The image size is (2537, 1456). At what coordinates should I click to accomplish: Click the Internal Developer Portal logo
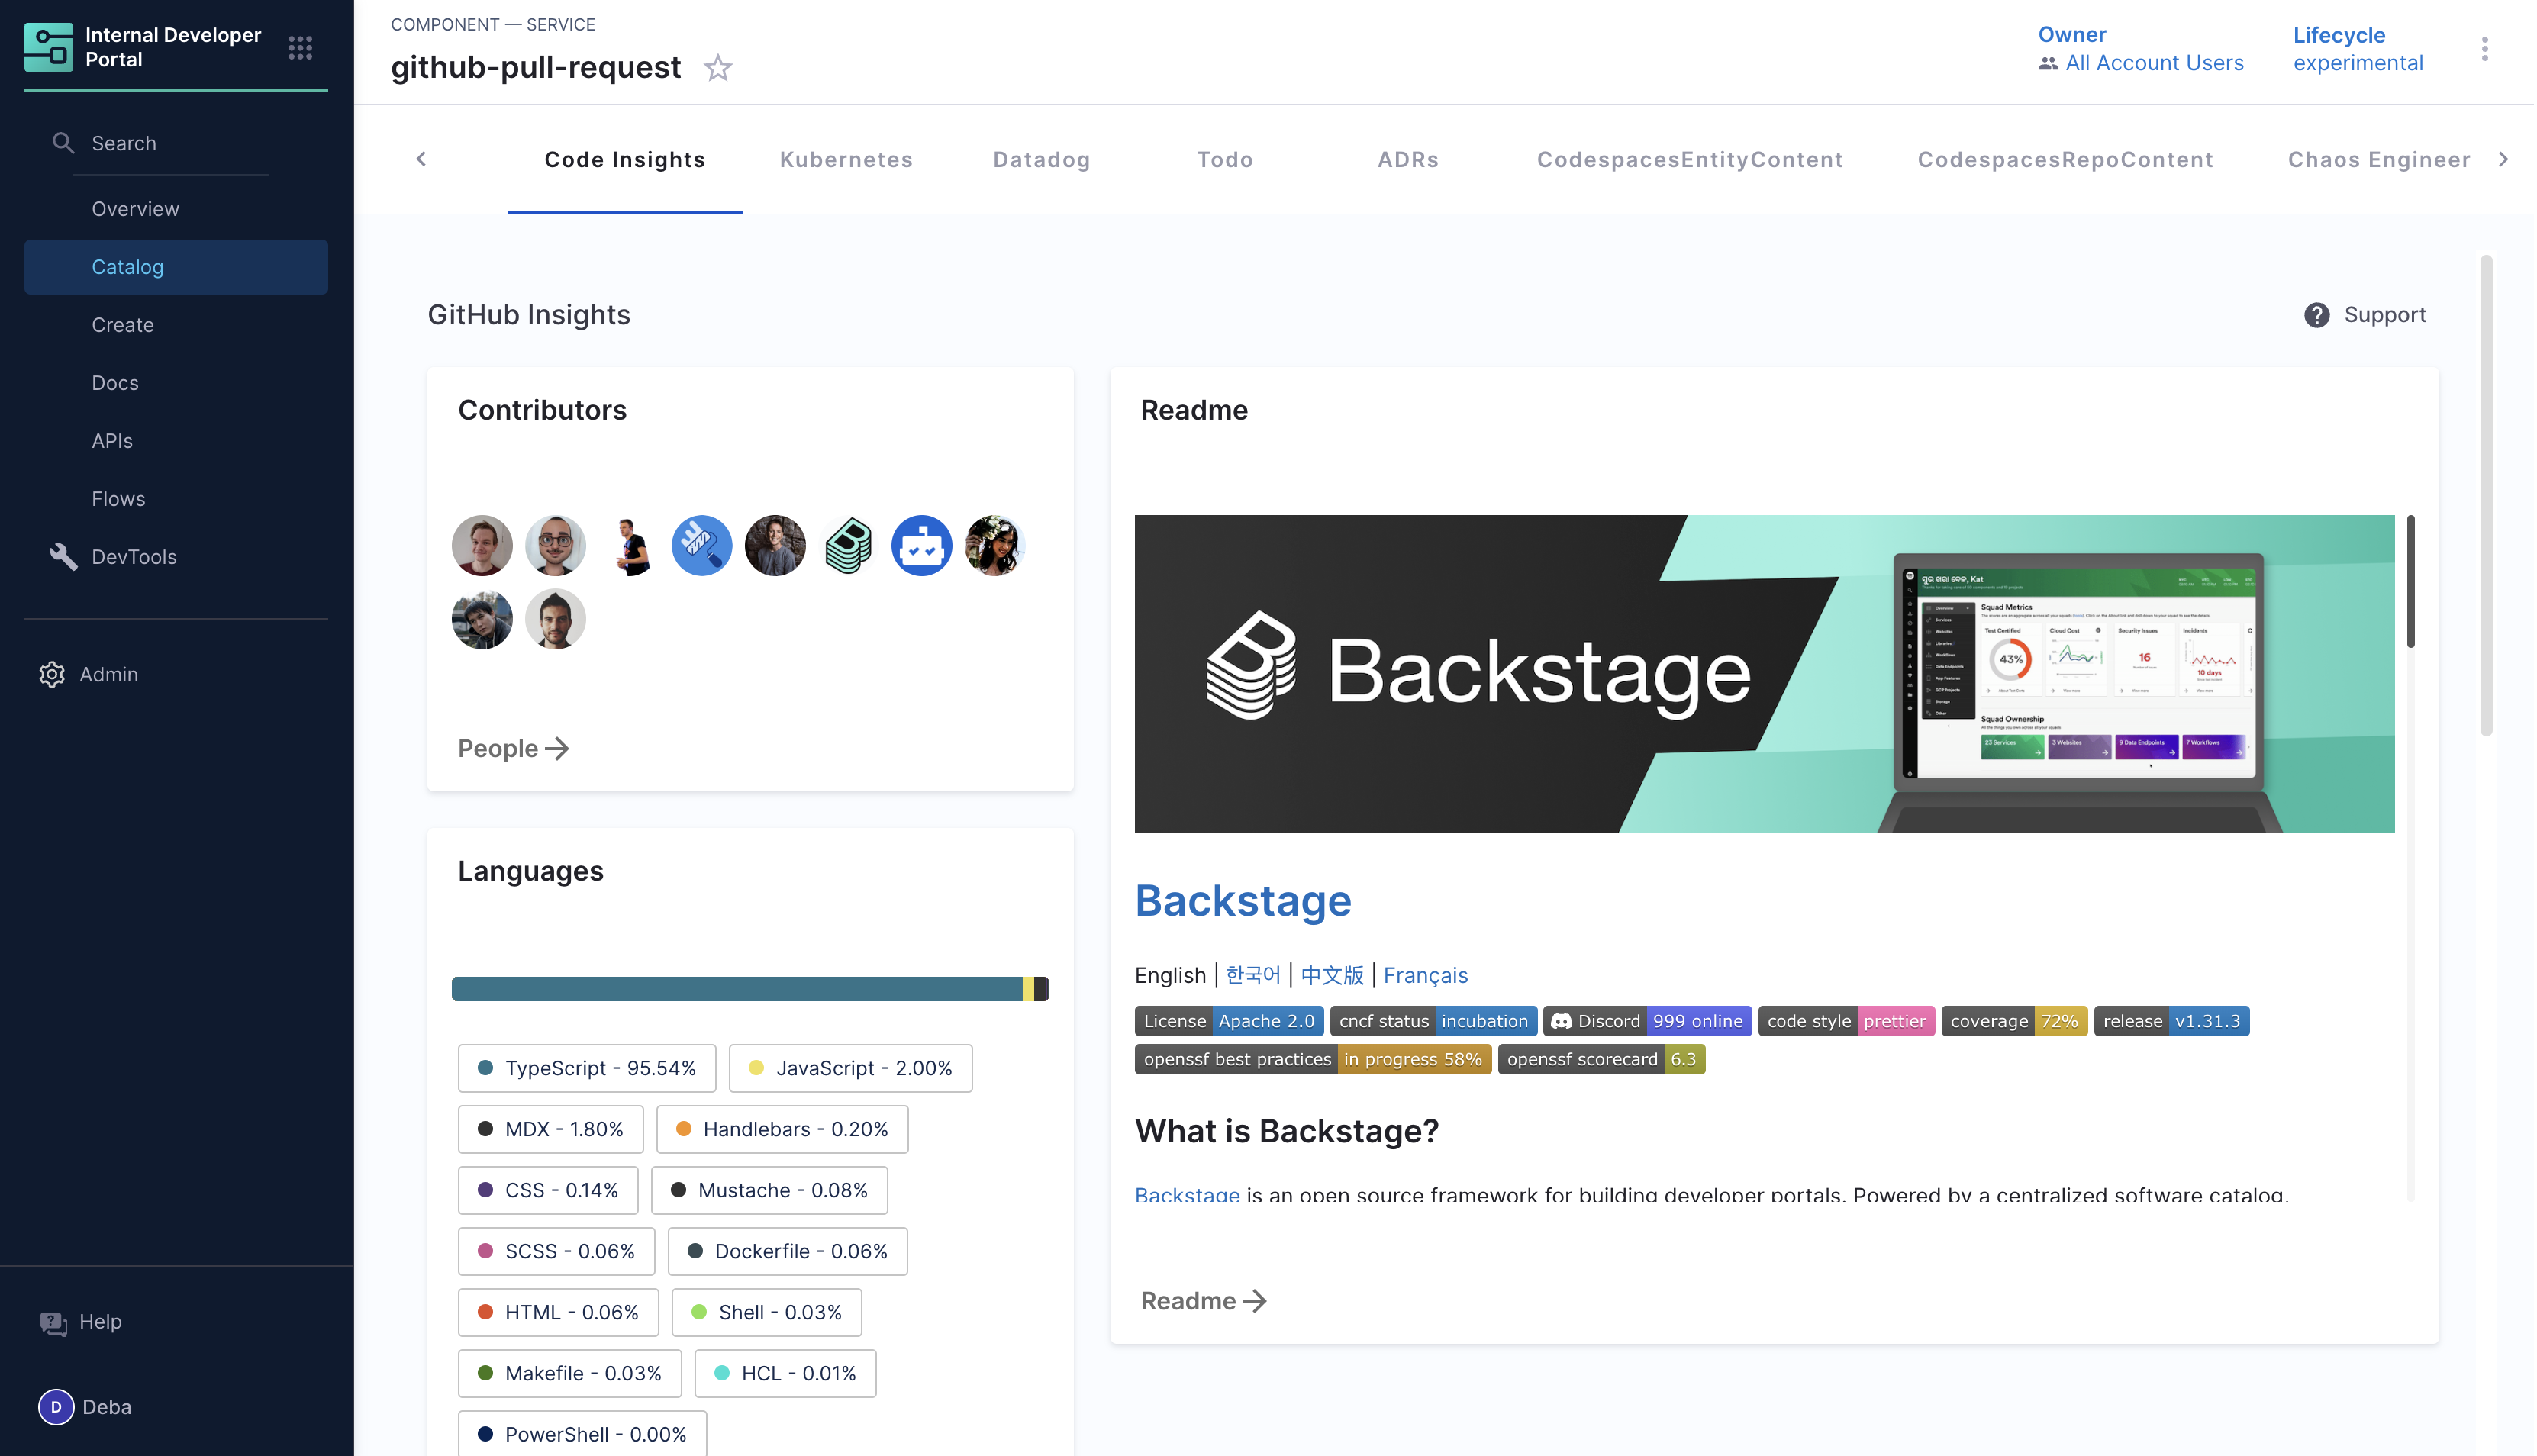pyautogui.click(x=48, y=47)
